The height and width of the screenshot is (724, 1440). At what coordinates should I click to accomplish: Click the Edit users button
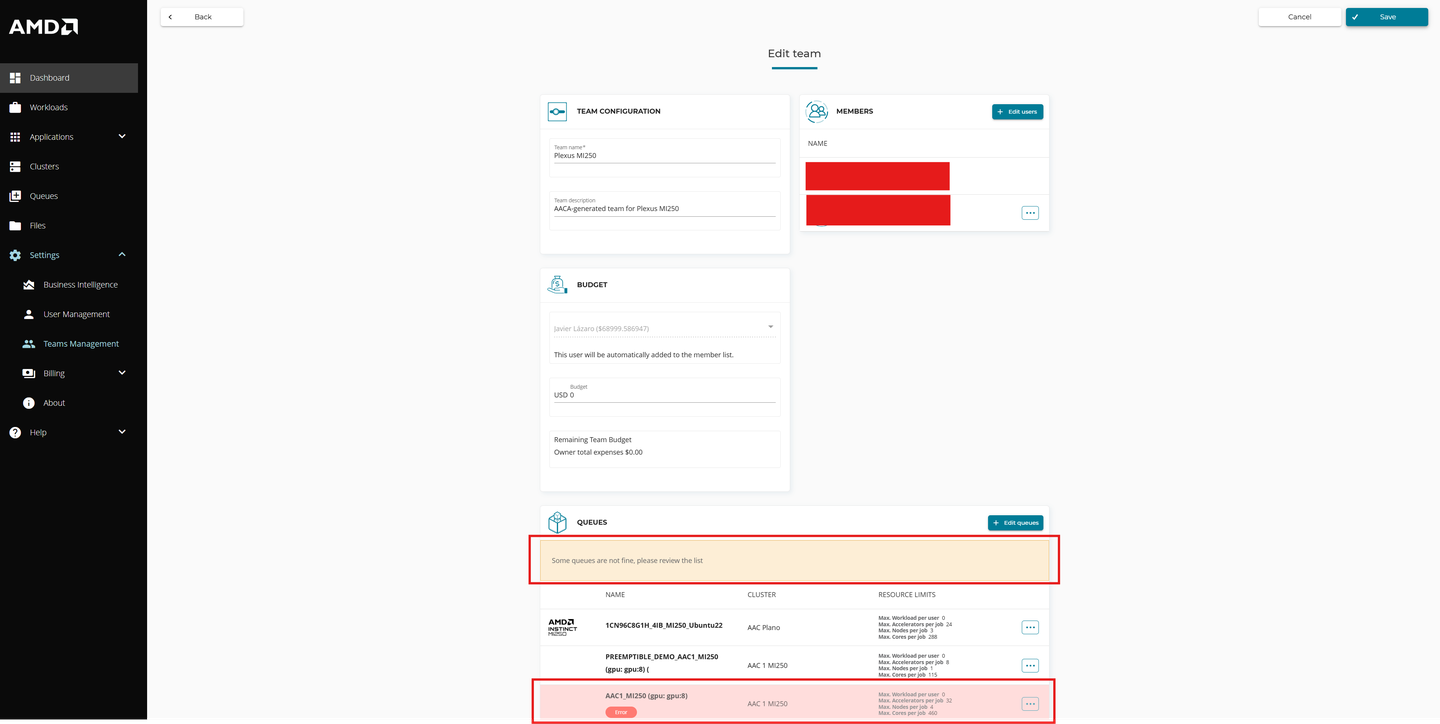pos(1017,112)
